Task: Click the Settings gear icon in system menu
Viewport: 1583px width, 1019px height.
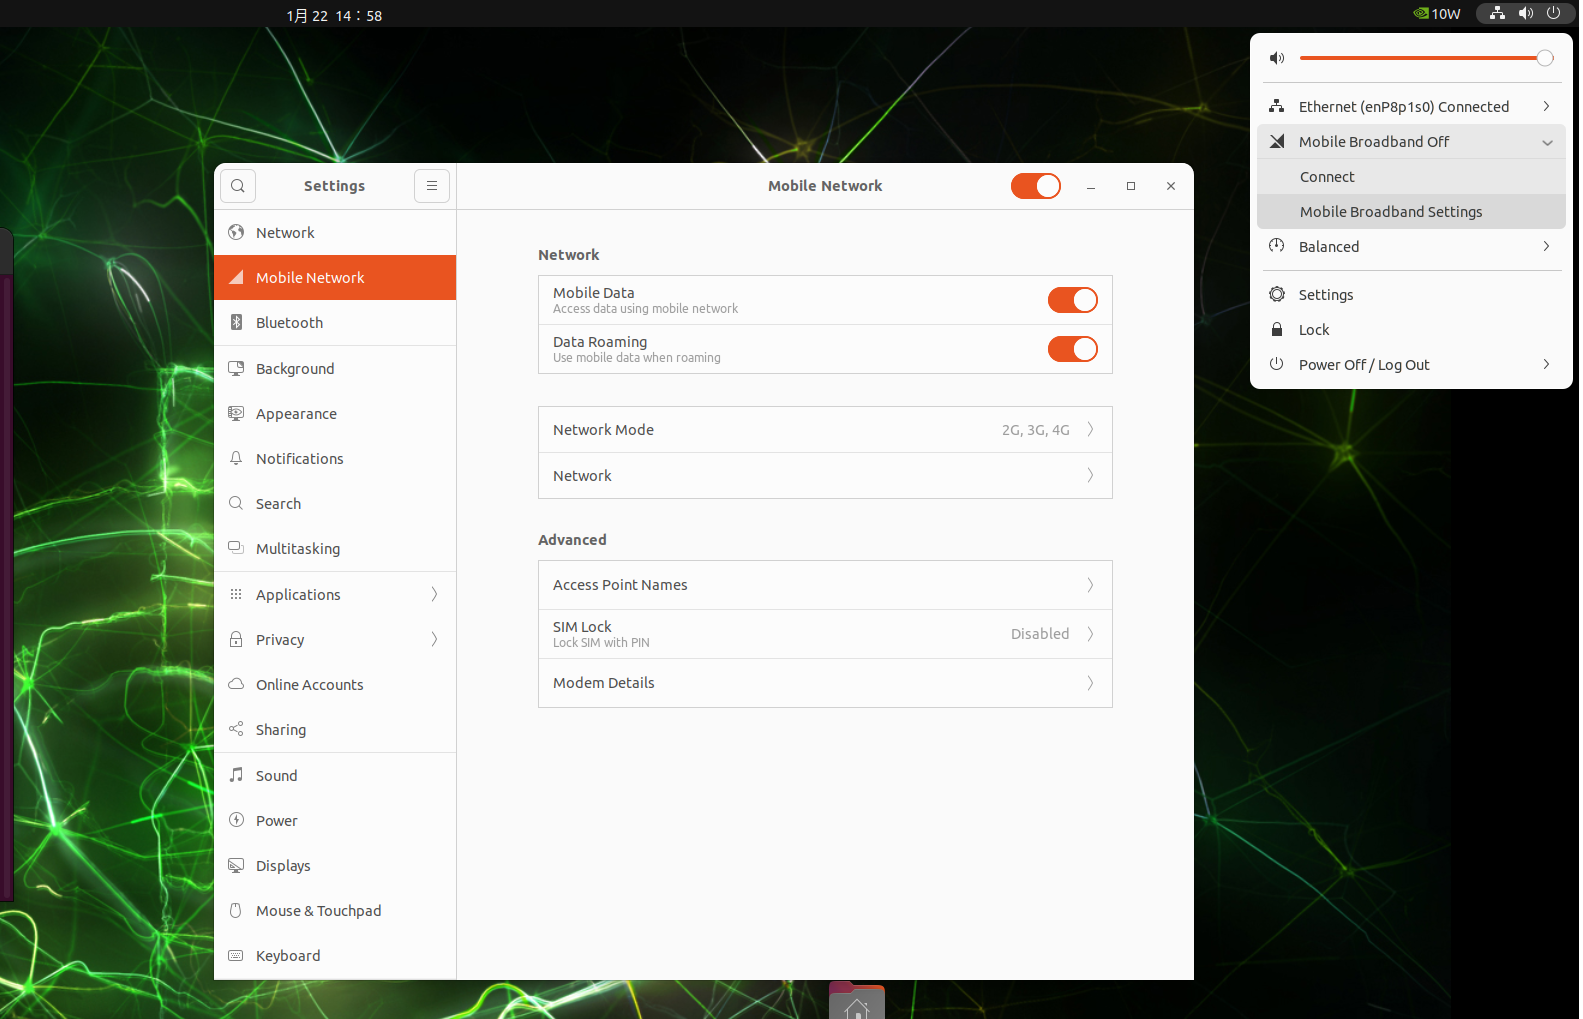Action: pos(1277,294)
